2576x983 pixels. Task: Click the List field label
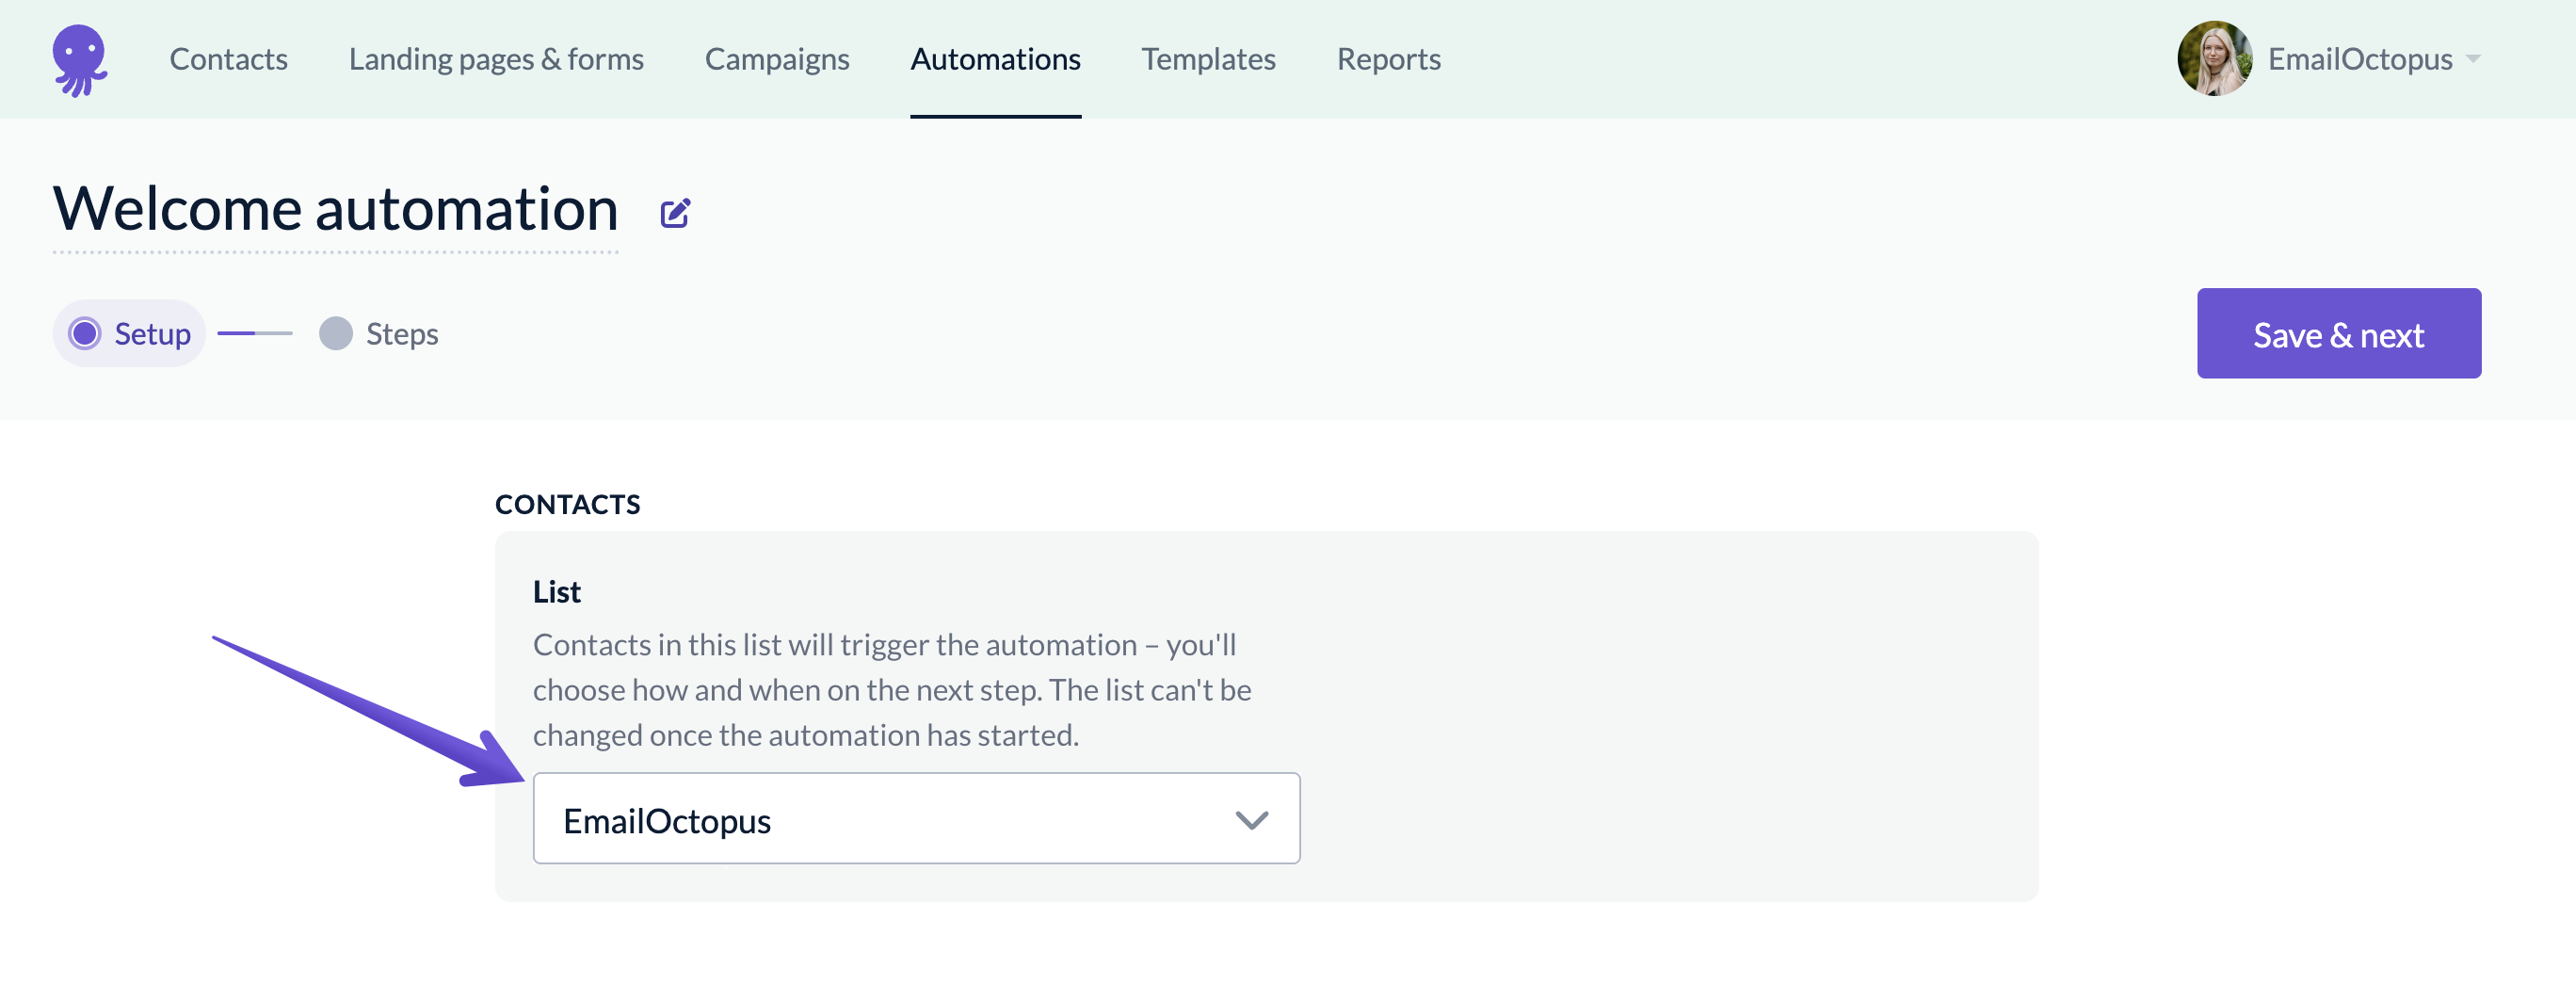click(x=556, y=591)
